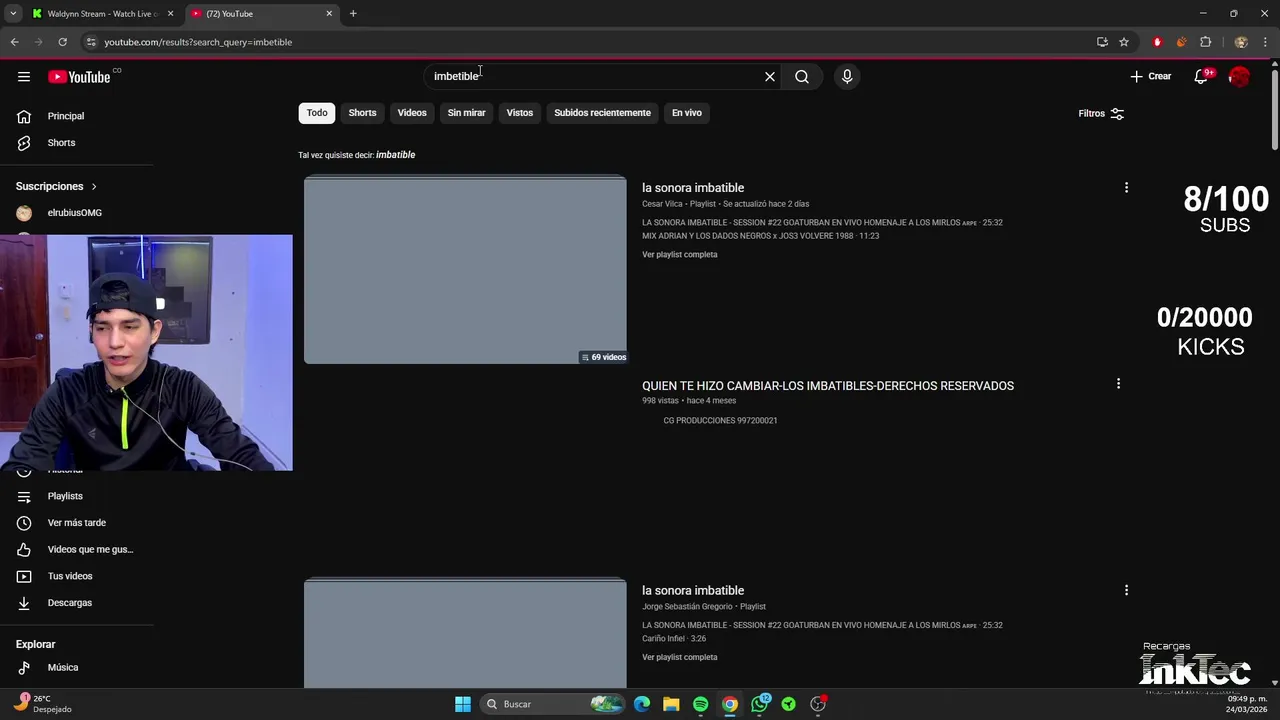
Task: Open QUIEN TE HIZO CAMBIAR video title
Action: click(828, 386)
